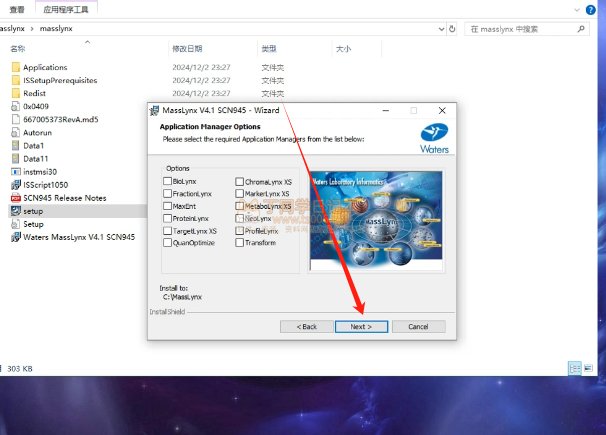Enable the QuanOptimize checkbox

(167, 243)
